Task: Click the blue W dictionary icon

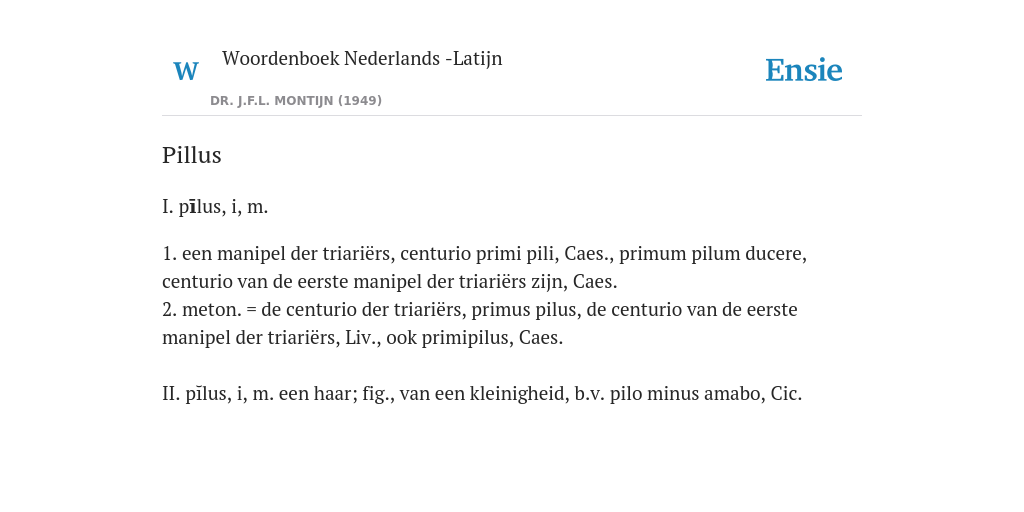Action: click(x=185, y=71)
